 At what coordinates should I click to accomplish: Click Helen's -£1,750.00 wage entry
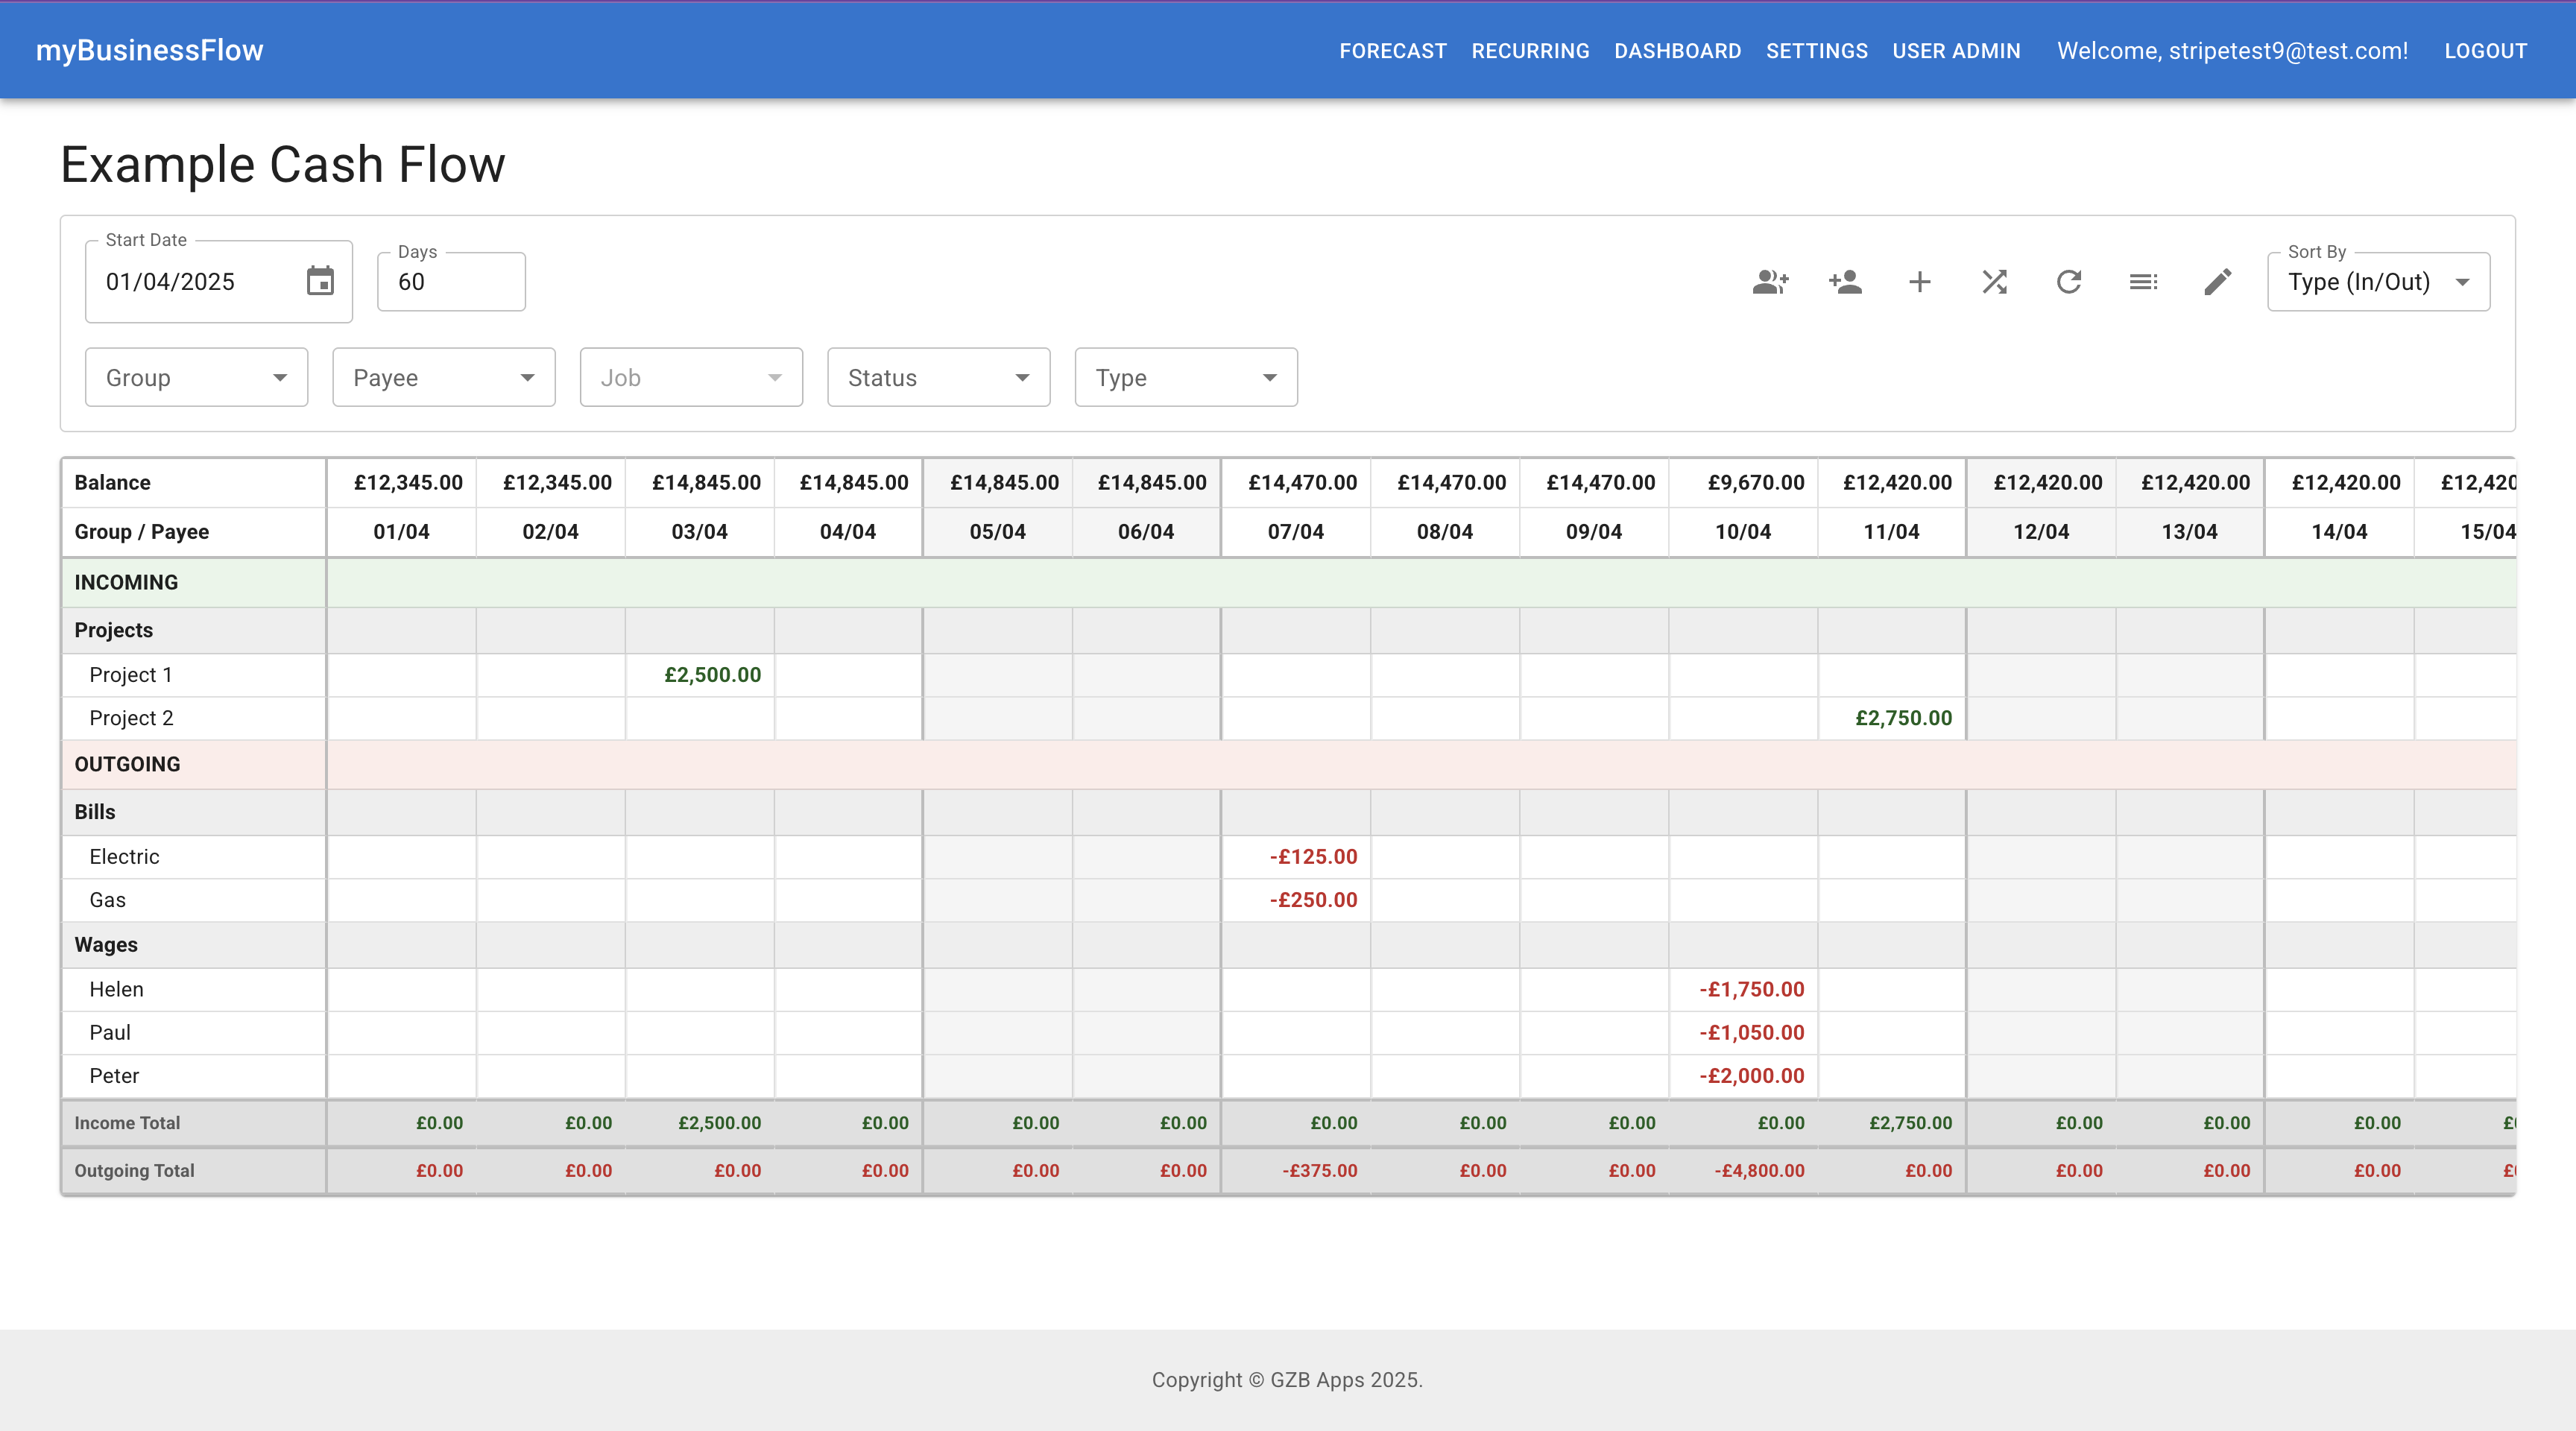click(1752, 989)
